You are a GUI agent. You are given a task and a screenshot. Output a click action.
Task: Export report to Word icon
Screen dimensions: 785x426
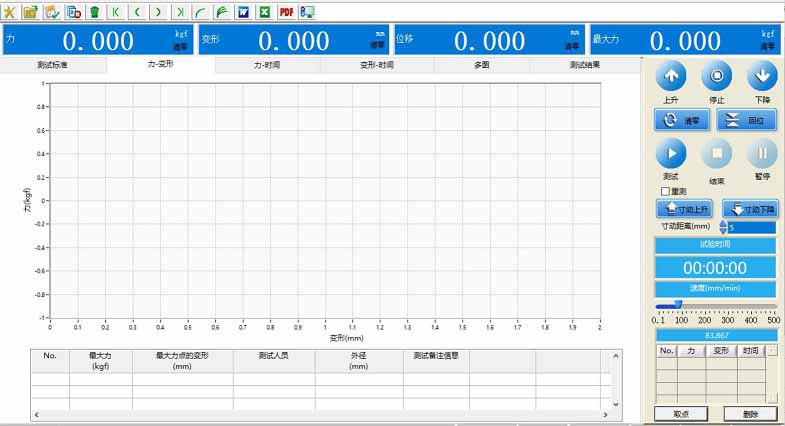[x=242, y=12]
